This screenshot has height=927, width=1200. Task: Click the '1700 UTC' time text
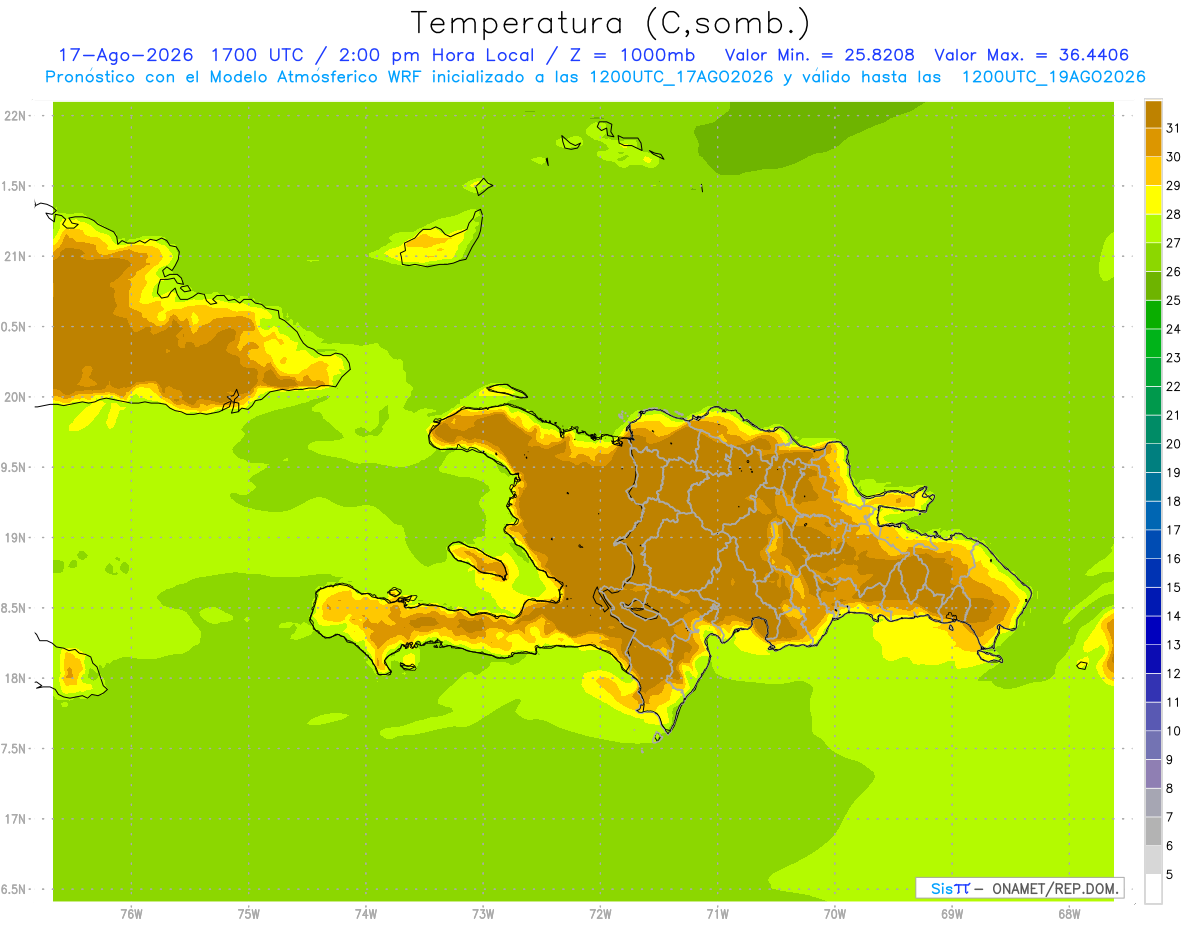(x=256, y=55)
